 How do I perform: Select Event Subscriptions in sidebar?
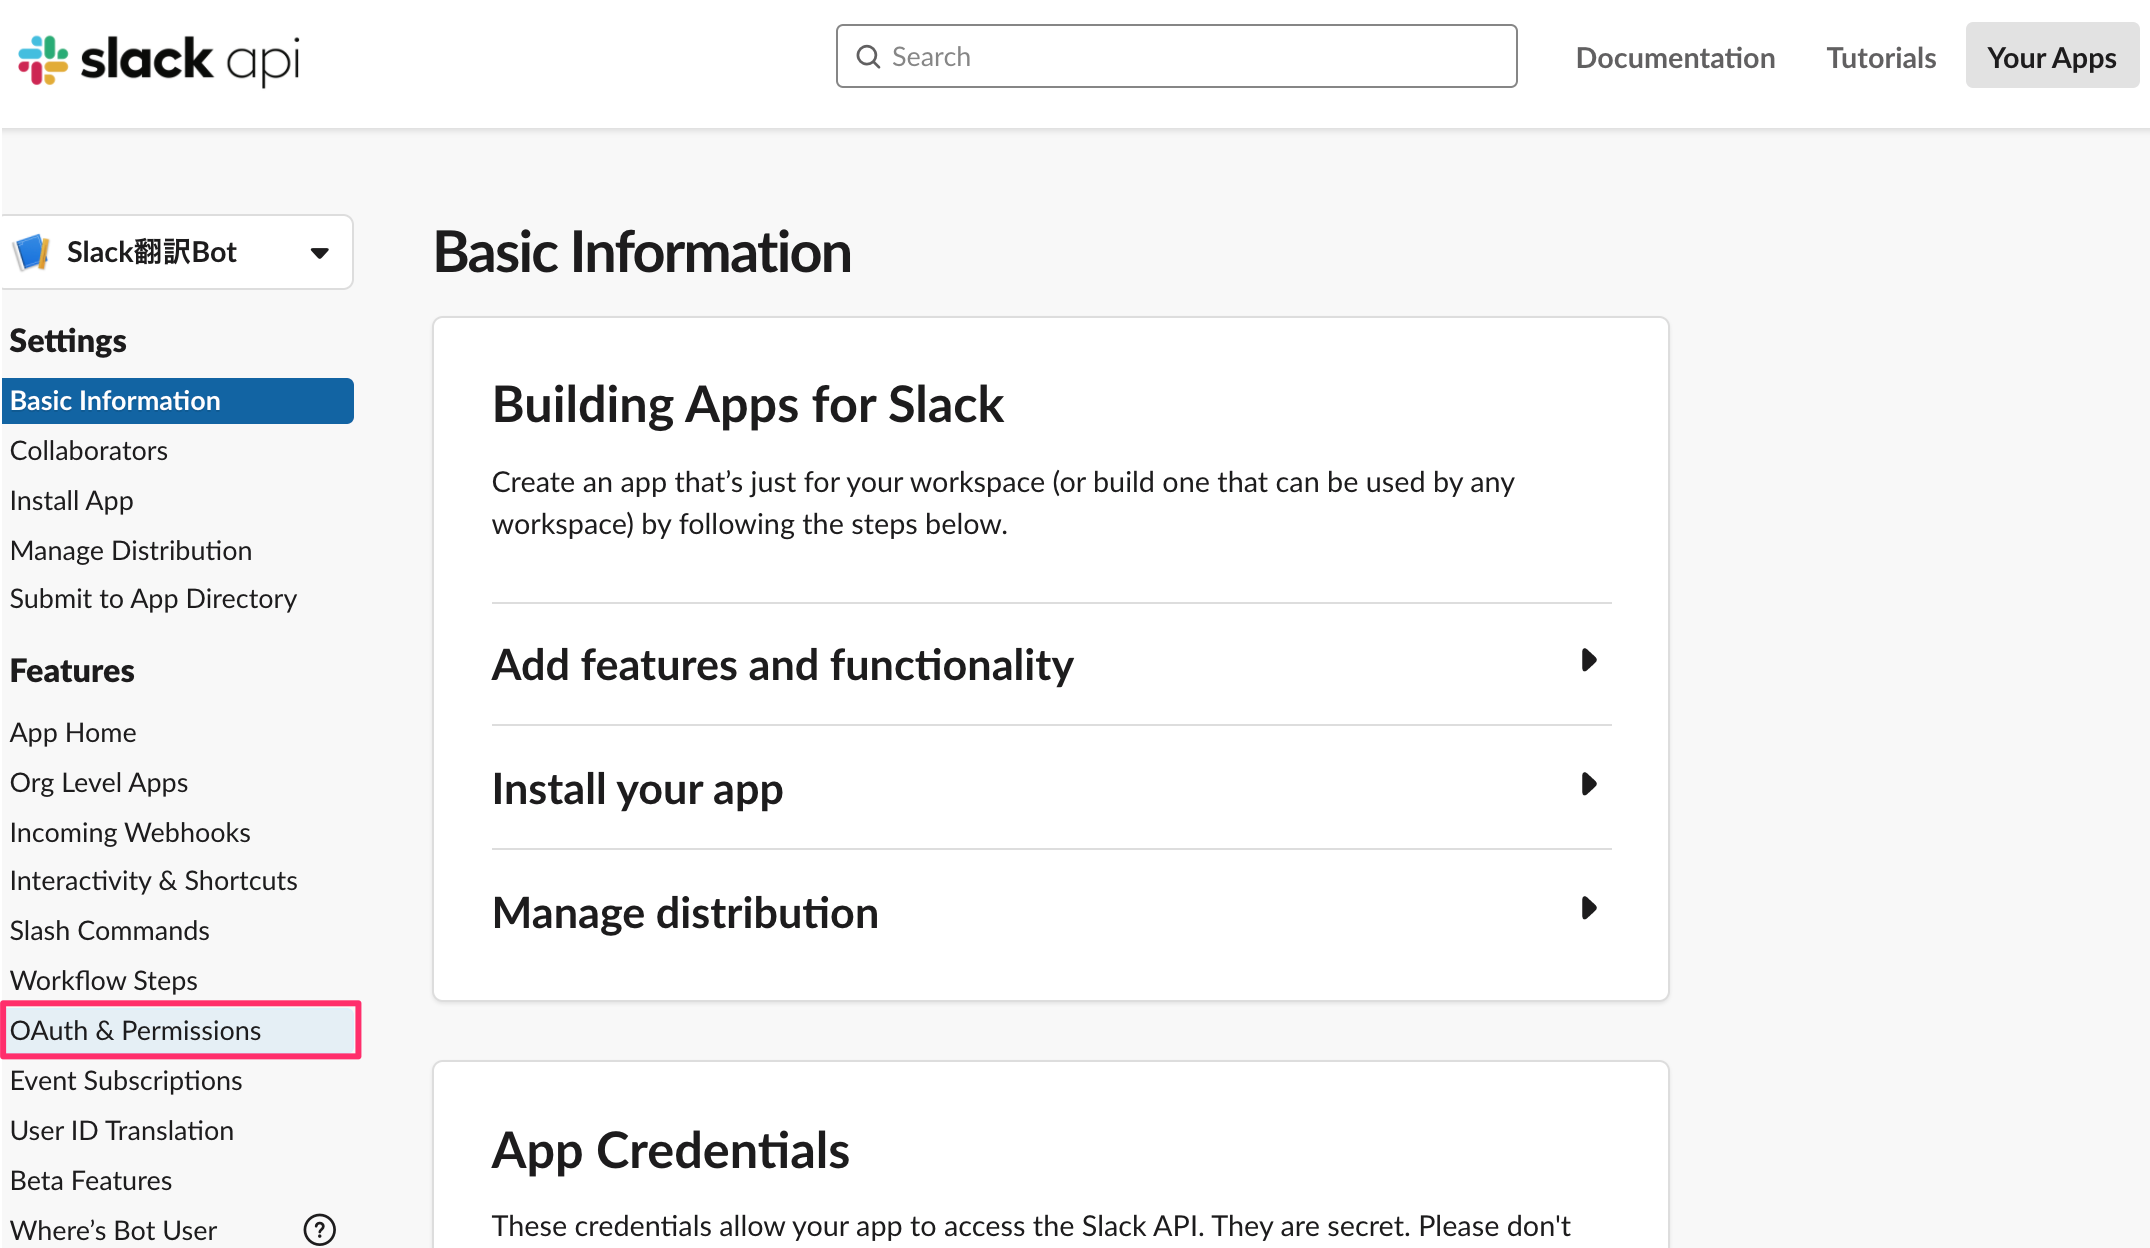pos(126,1080)
